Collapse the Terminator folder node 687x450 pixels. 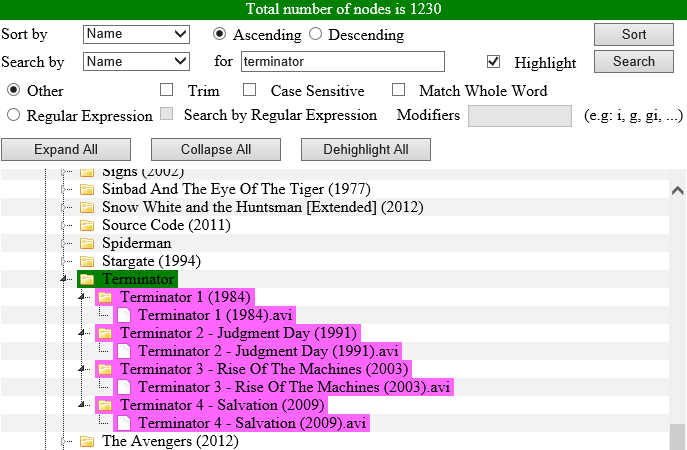(x=64, y=279)
